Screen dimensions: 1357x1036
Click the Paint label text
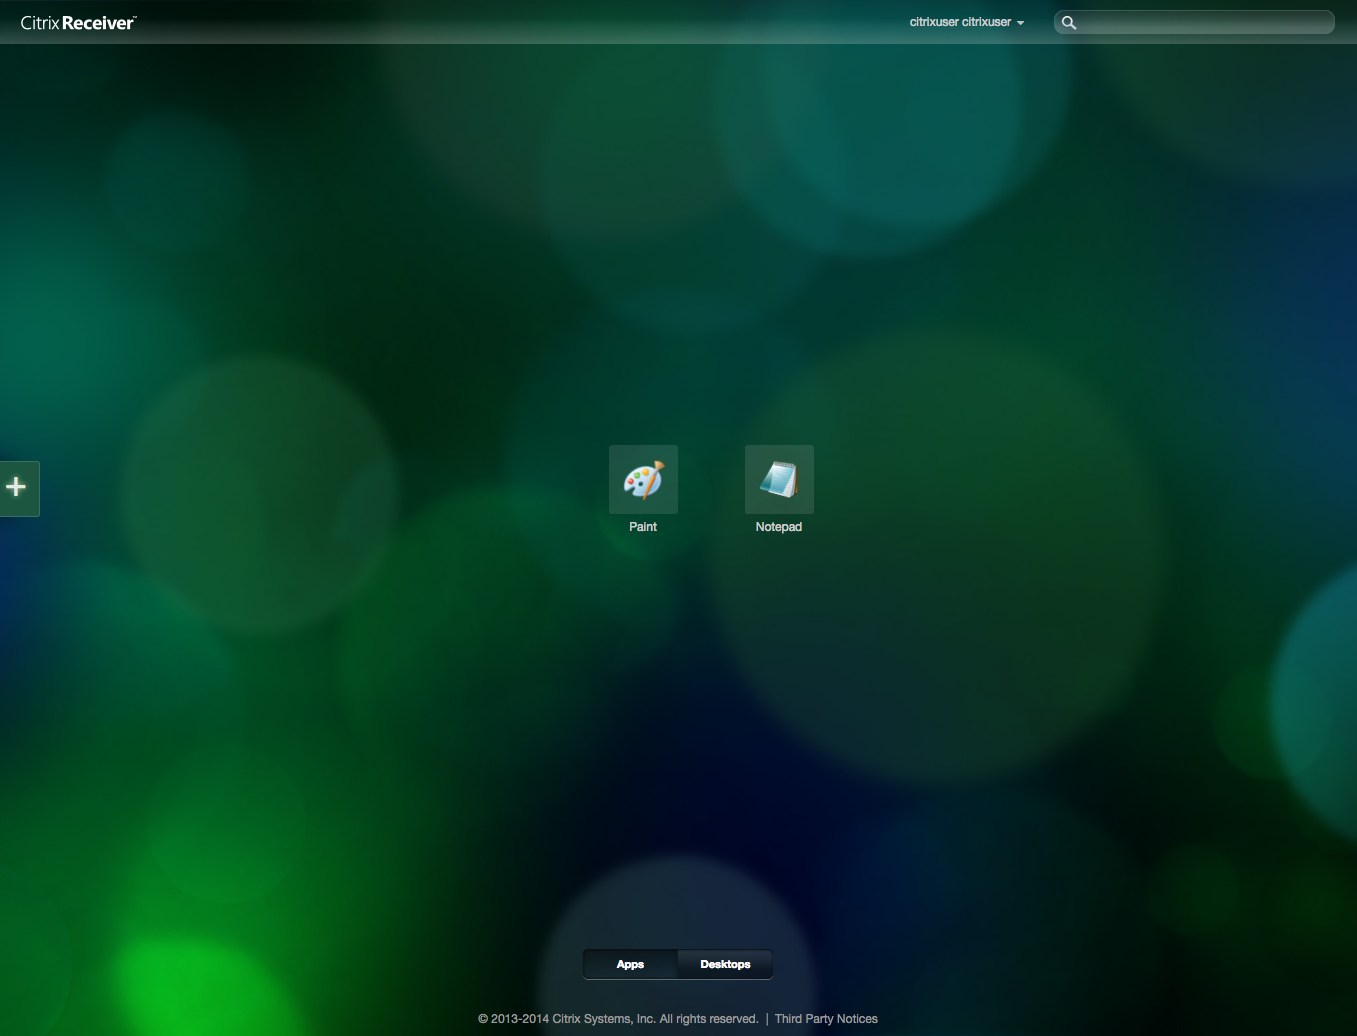click(x=643, y=527)
